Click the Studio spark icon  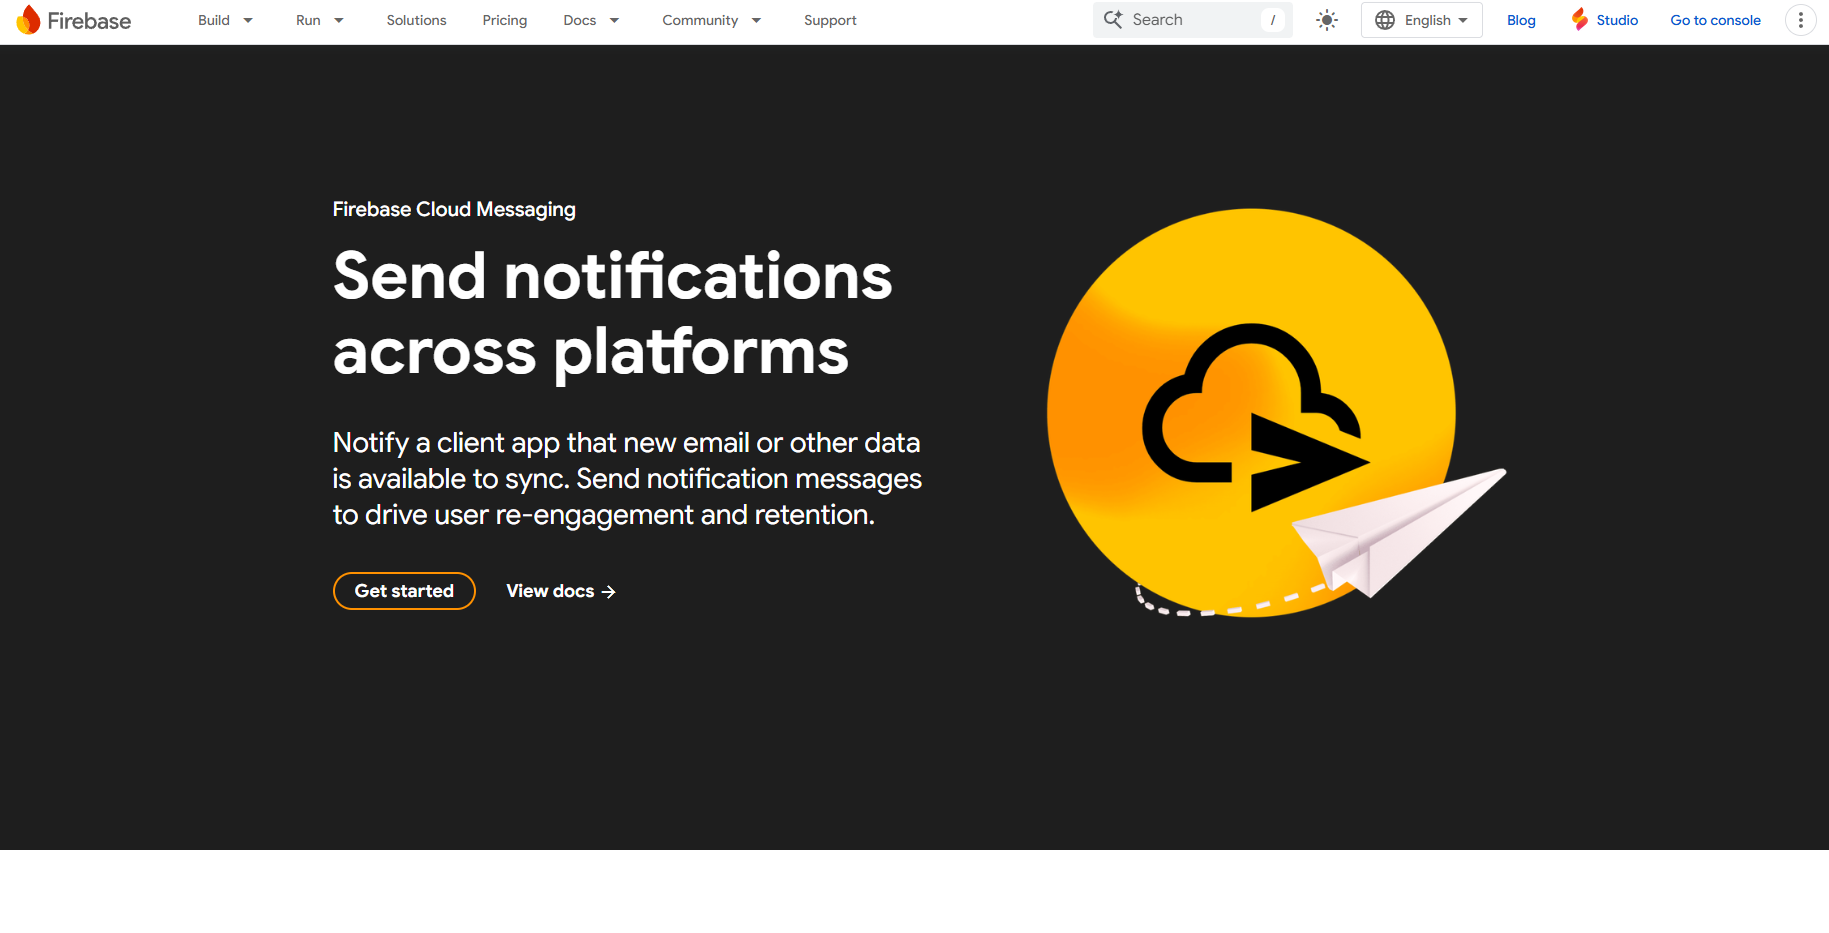pos(1579,20)
